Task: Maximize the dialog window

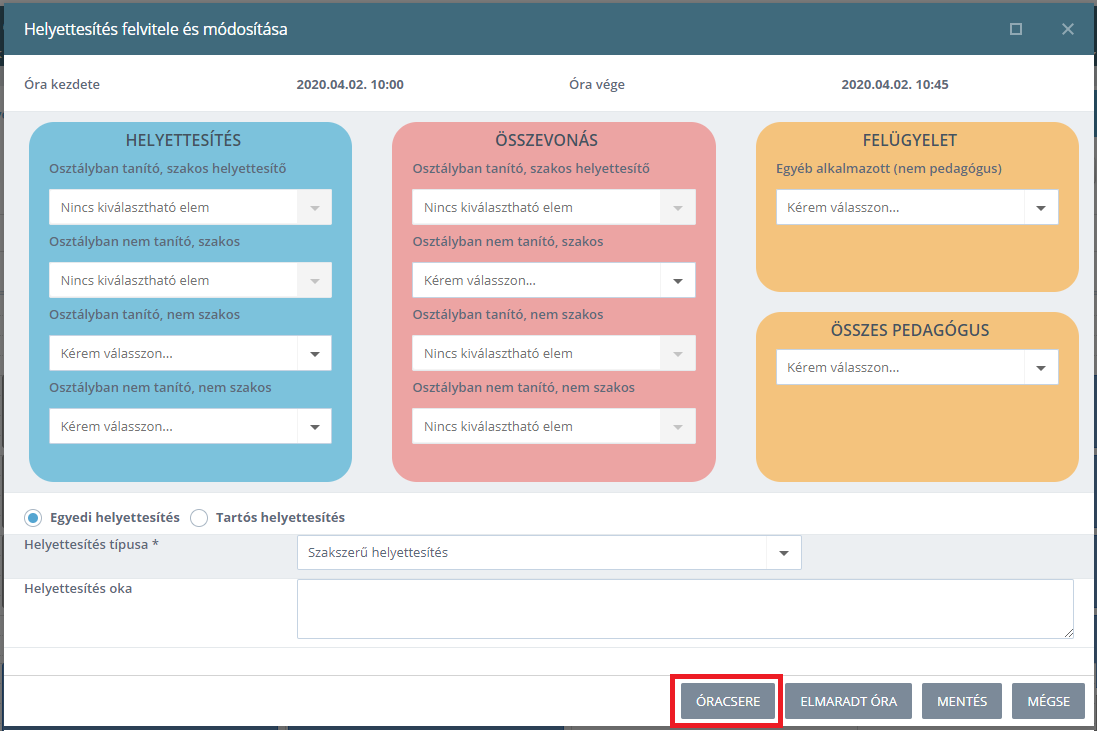Action: (1016, 29)
